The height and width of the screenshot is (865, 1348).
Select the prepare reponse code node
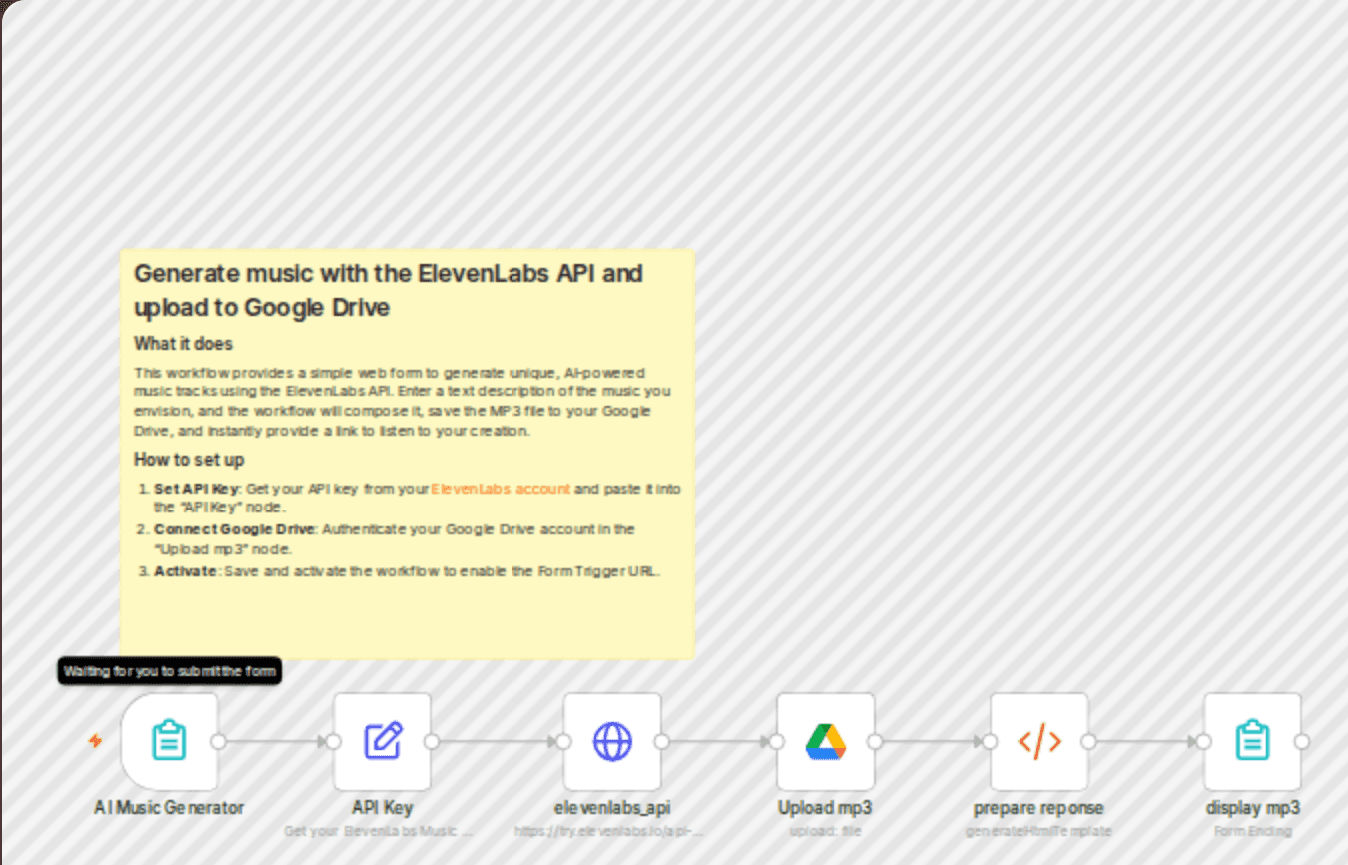pyautogui.click(x=1040, y=741)
